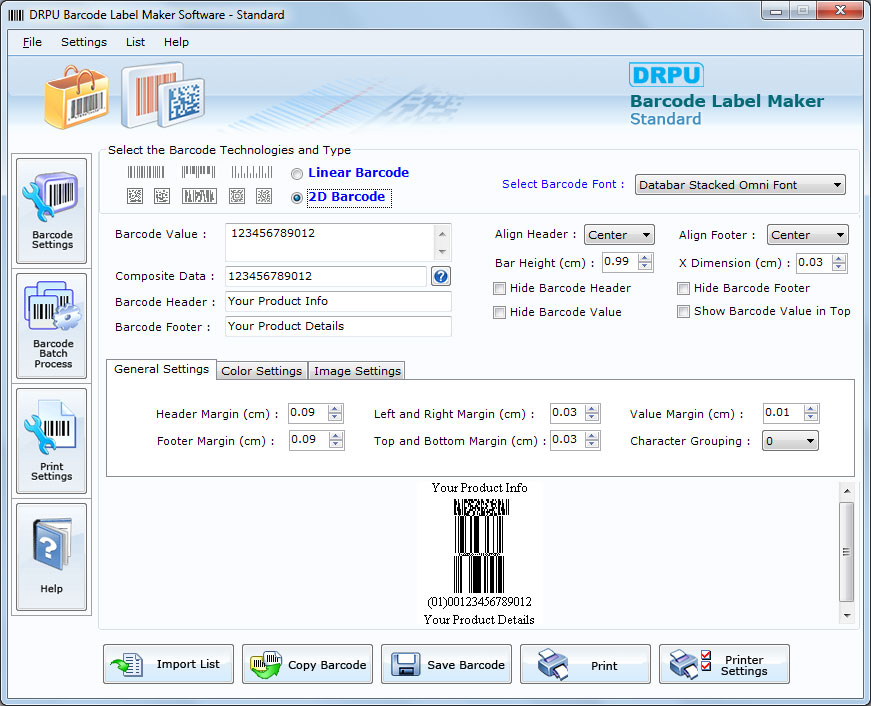This screenshot has height=706, width=871.
Task: Open the Select Barcode Font dropdown
Action: (740, 185)
